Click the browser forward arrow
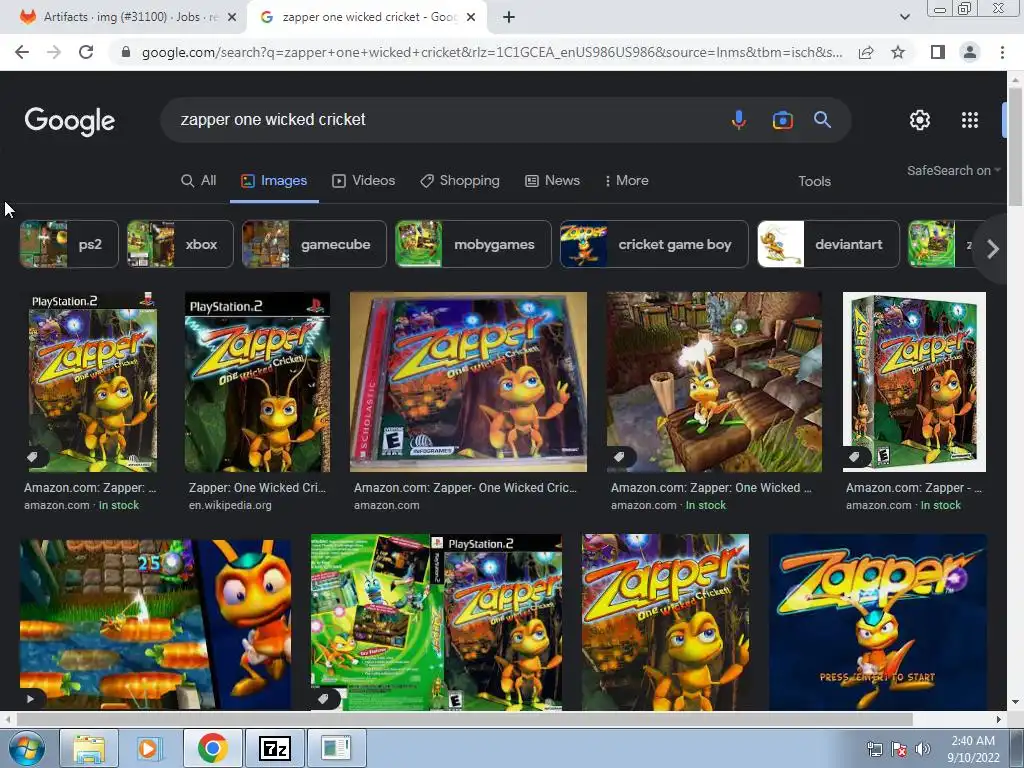This screenshot has height=768, width=1024. [54, 52]
